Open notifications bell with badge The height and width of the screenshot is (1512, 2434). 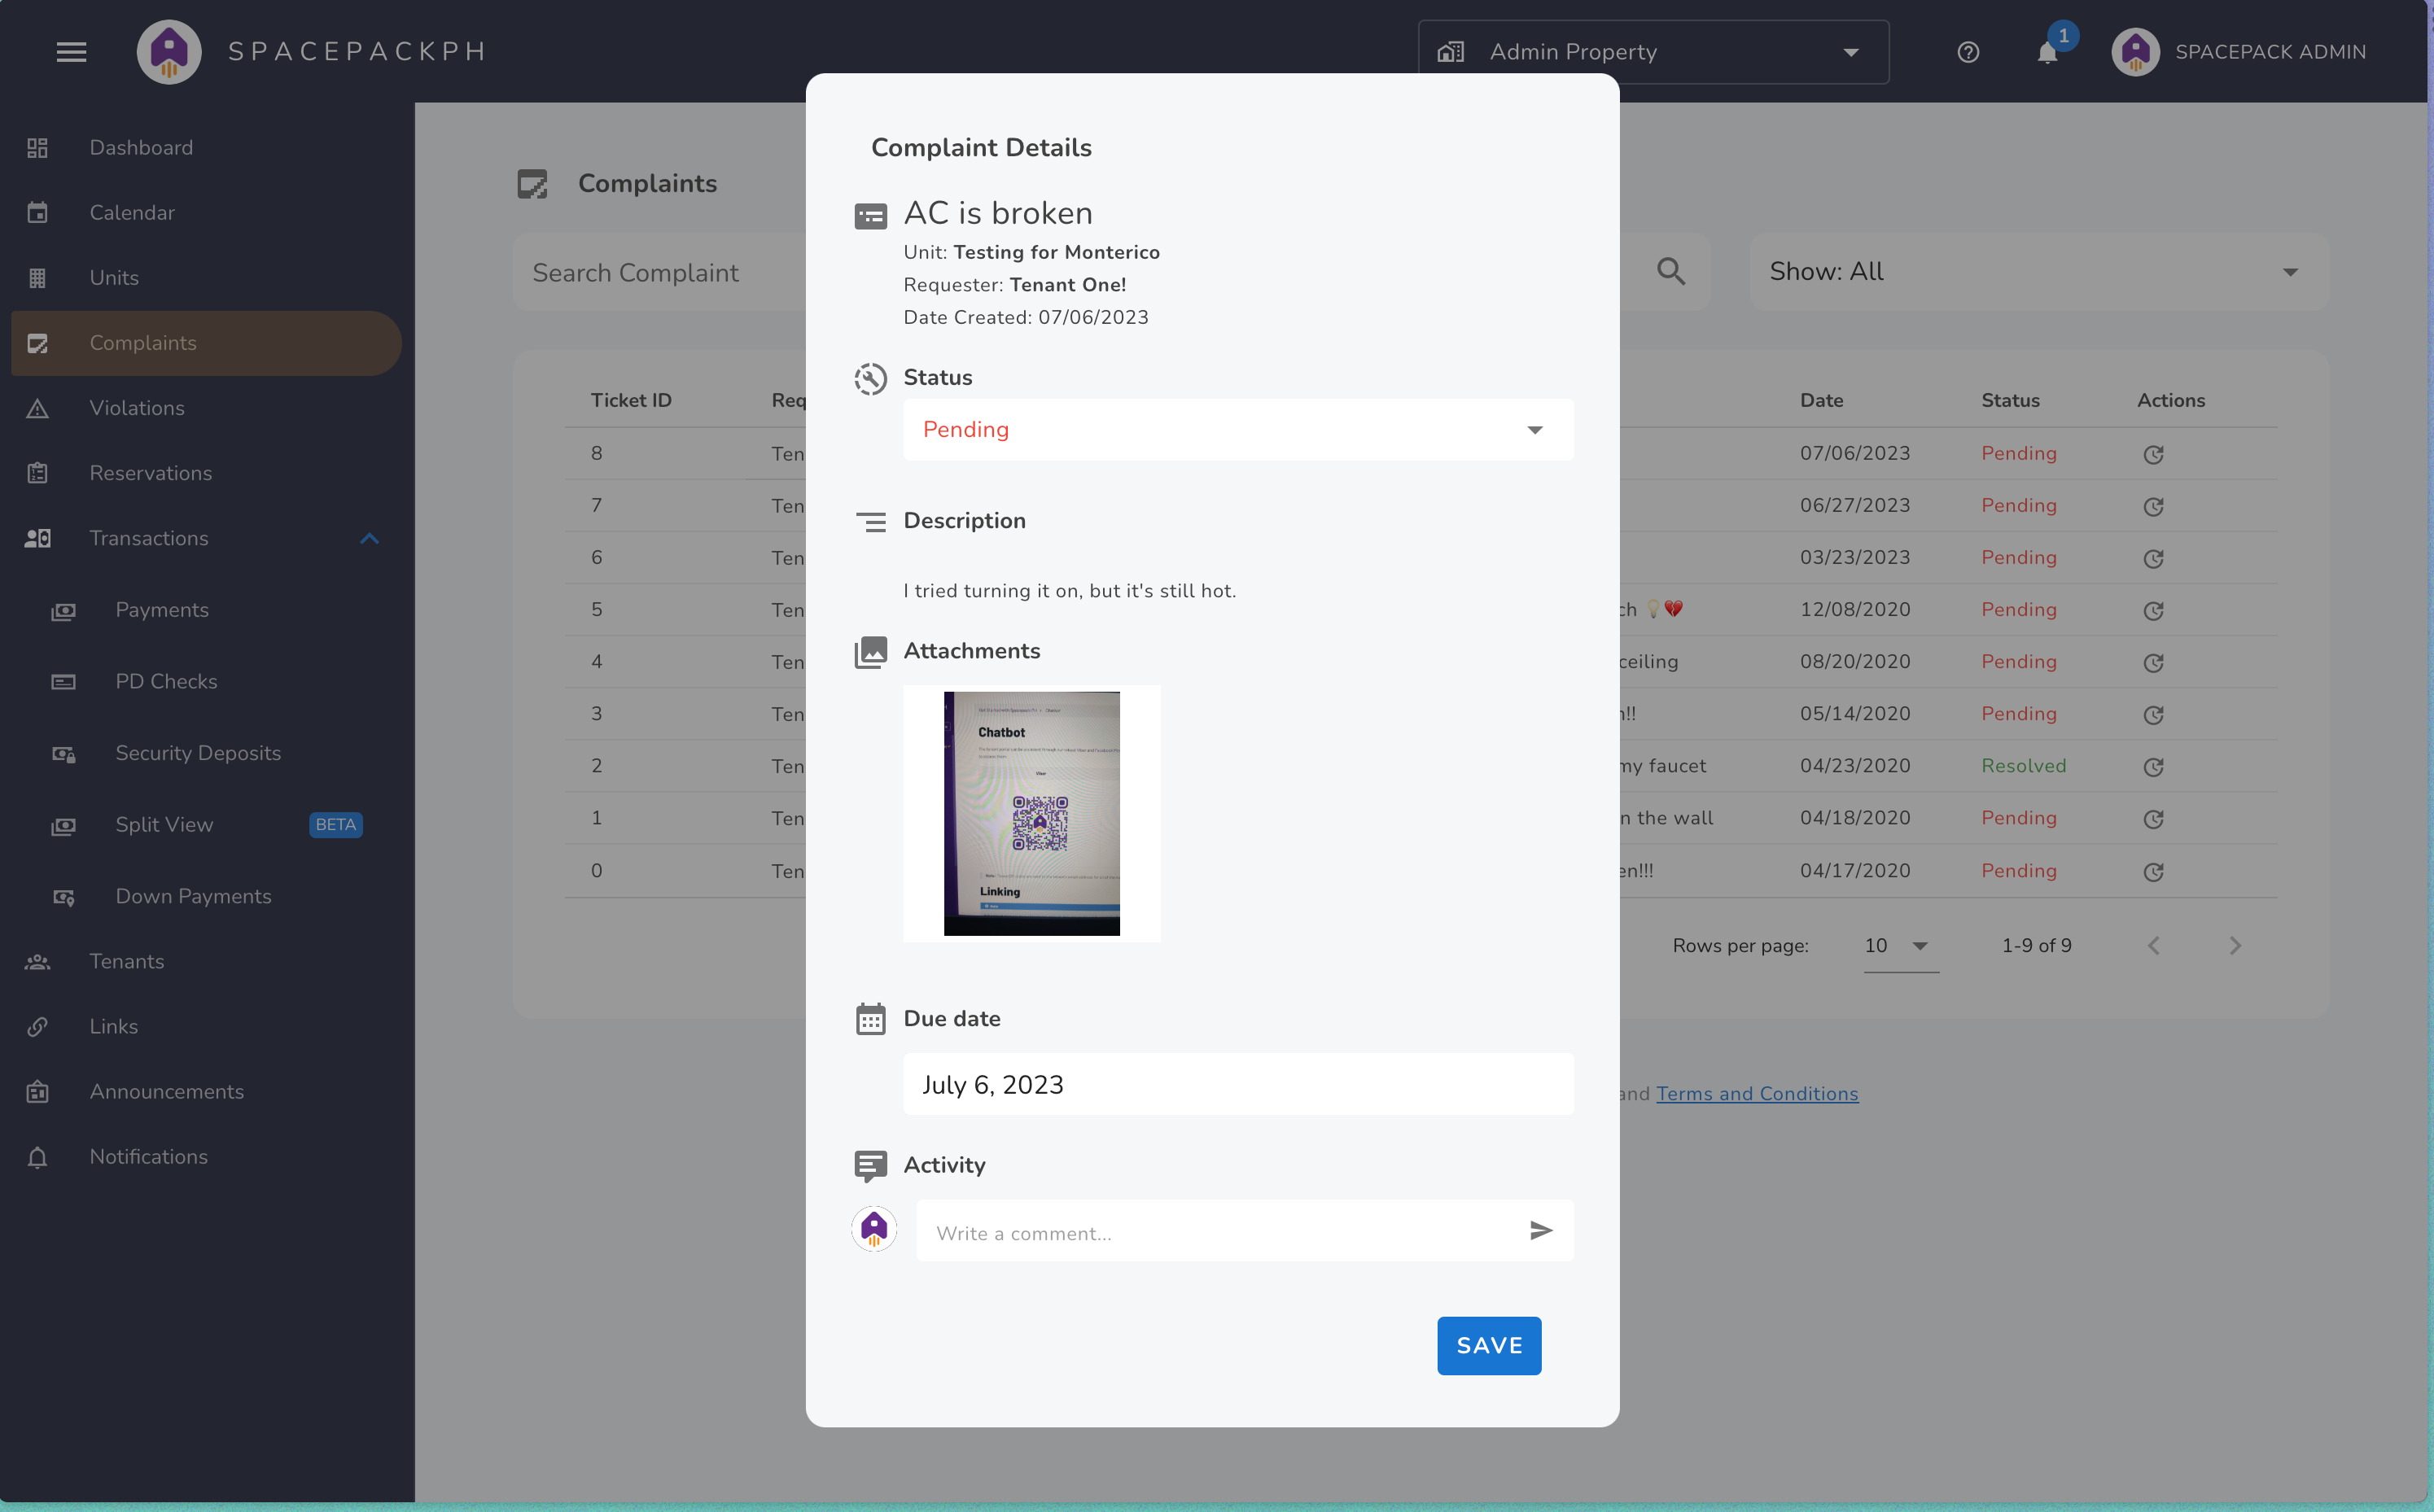[2048, 52]
